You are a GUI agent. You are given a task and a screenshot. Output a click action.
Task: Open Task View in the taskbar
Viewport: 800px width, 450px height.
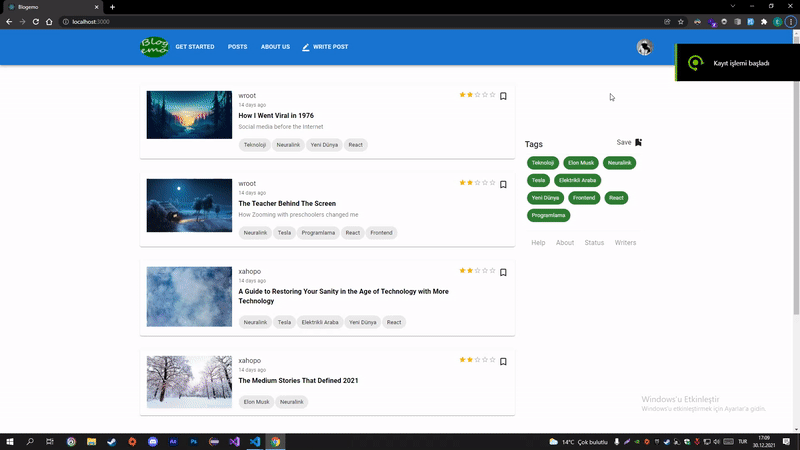(49, 441)
